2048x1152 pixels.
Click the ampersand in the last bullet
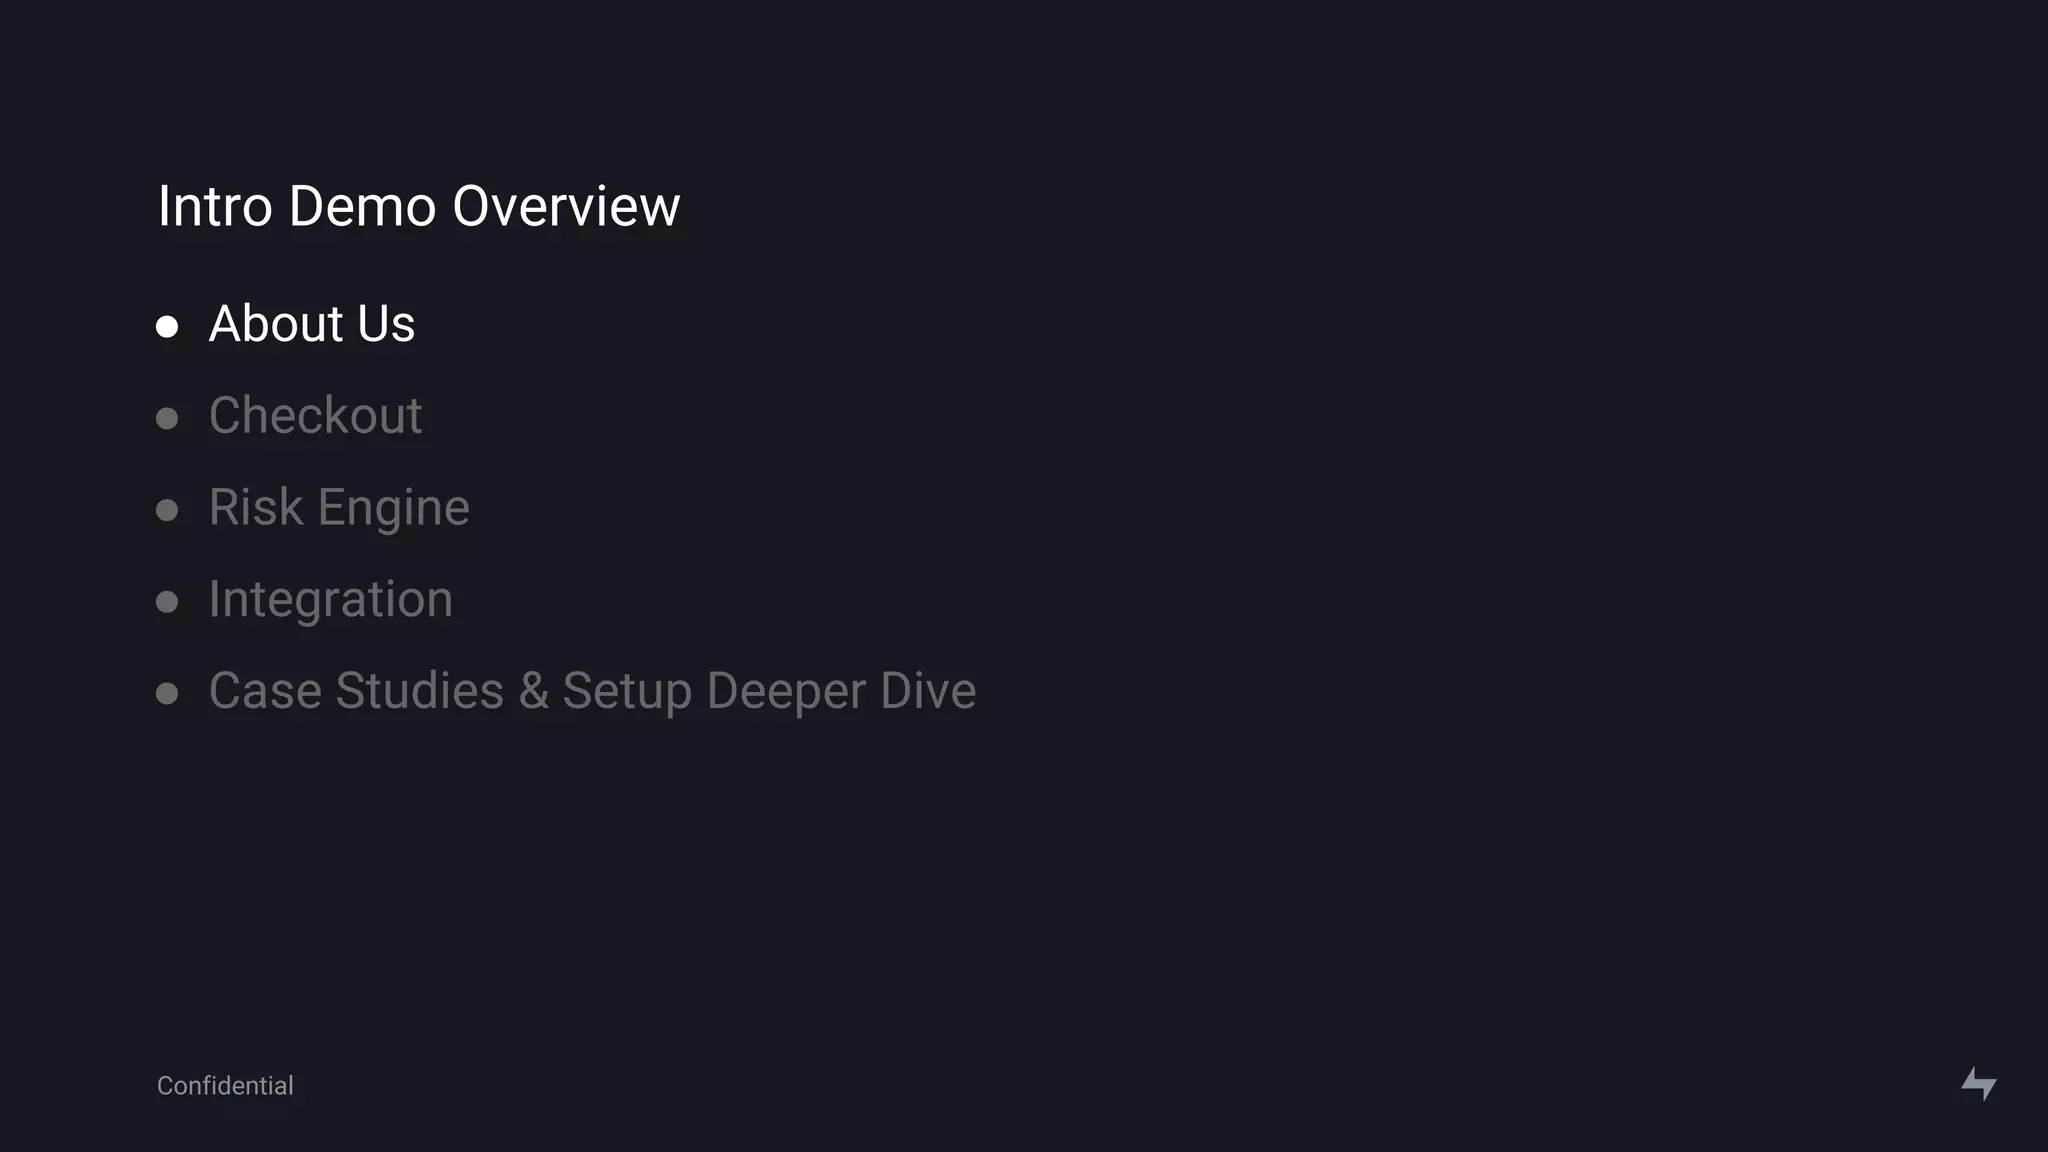[533, 691]
